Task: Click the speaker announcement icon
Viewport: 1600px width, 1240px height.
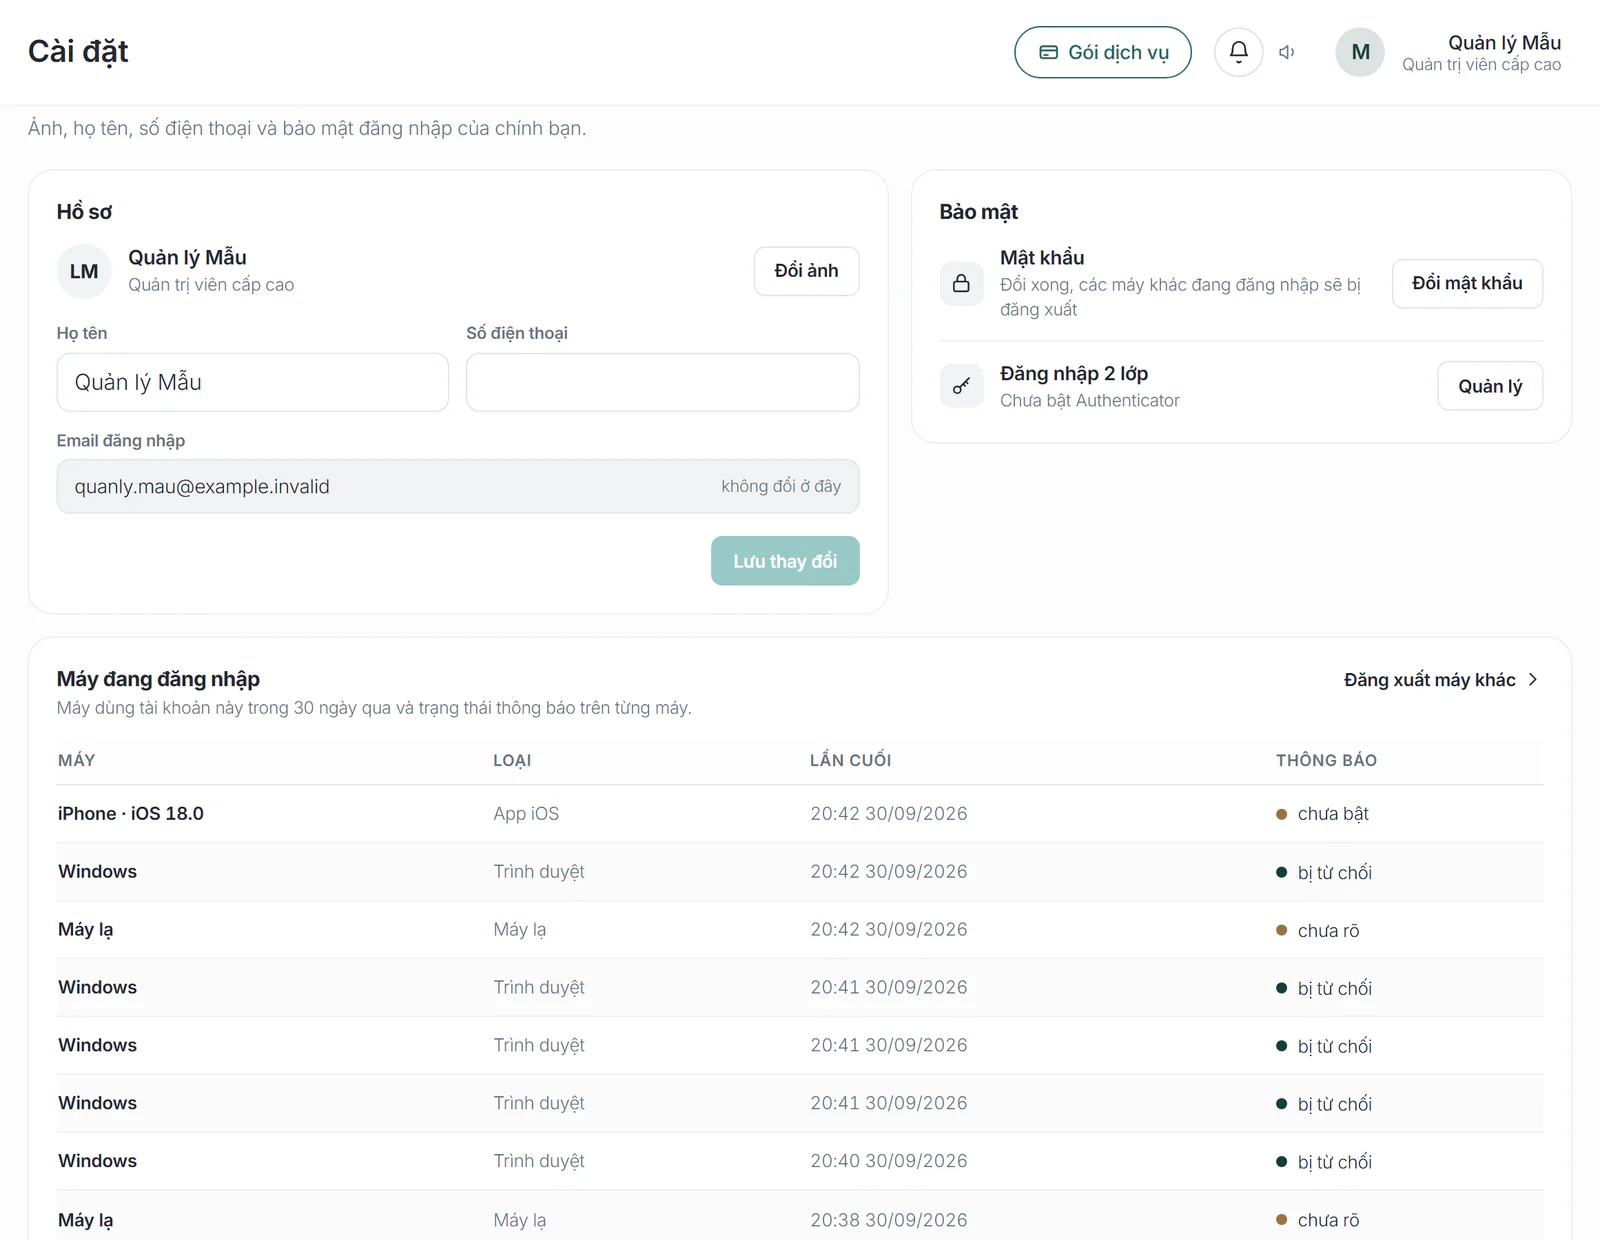Action: click(1287, 52)
